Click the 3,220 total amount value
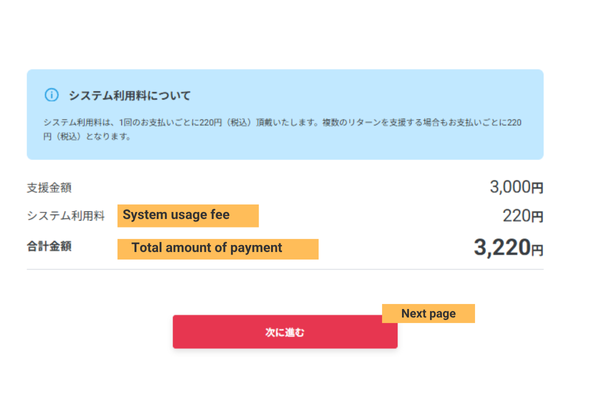 coord(501,247)
